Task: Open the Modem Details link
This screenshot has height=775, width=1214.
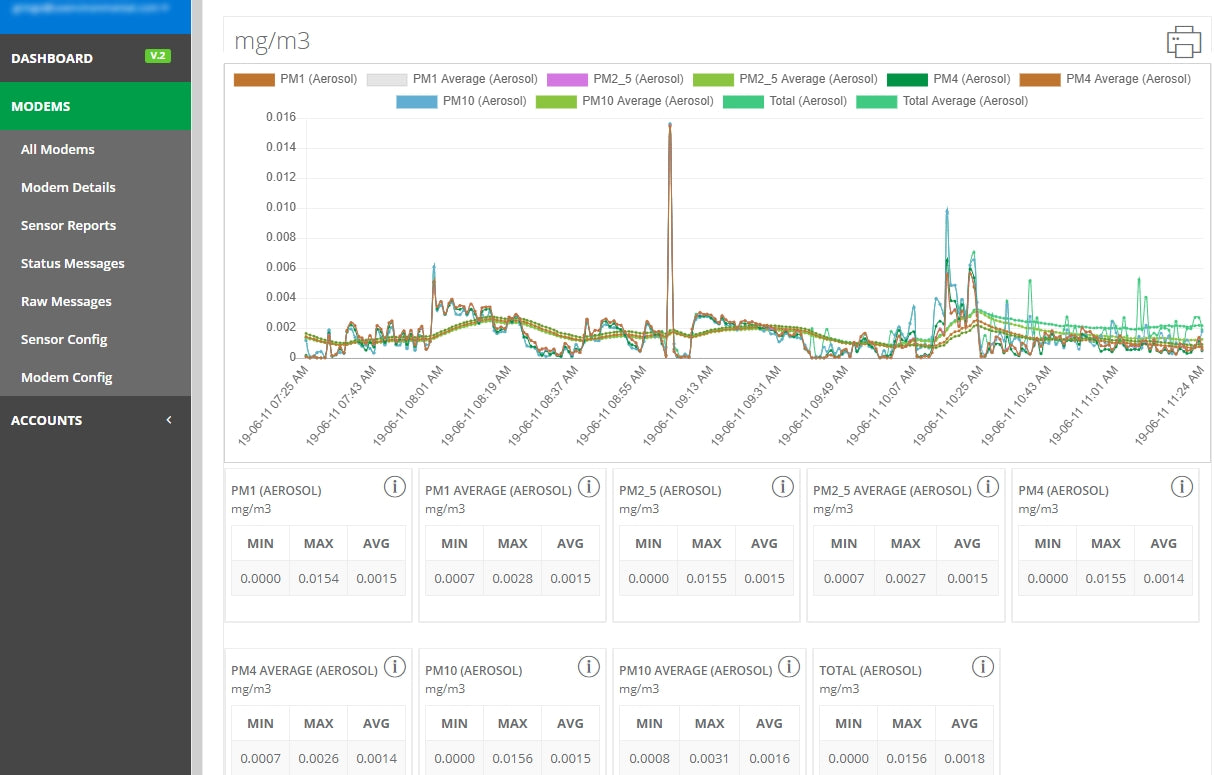Action: 68,187
